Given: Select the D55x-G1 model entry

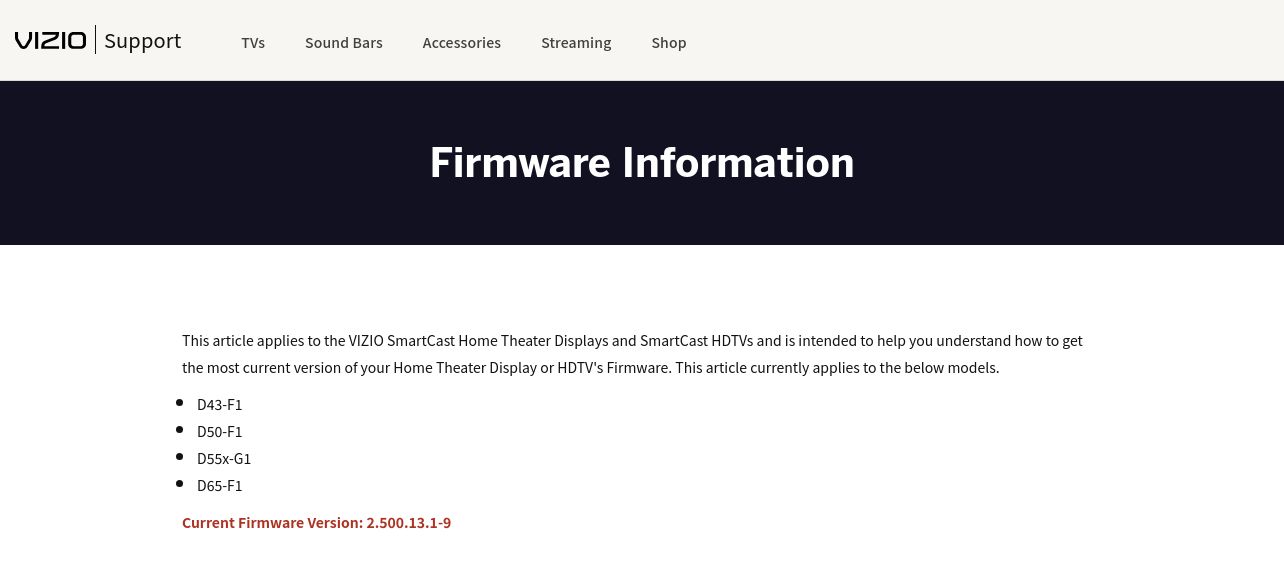Looking at the screenshot, I should pos(224,458).
